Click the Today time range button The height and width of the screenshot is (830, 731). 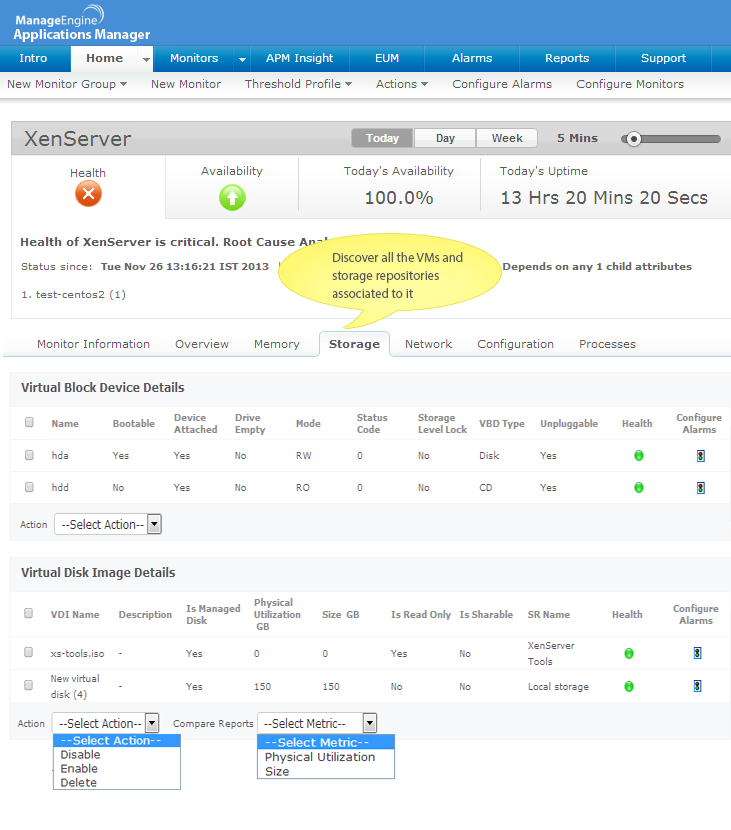pos(382,138)
